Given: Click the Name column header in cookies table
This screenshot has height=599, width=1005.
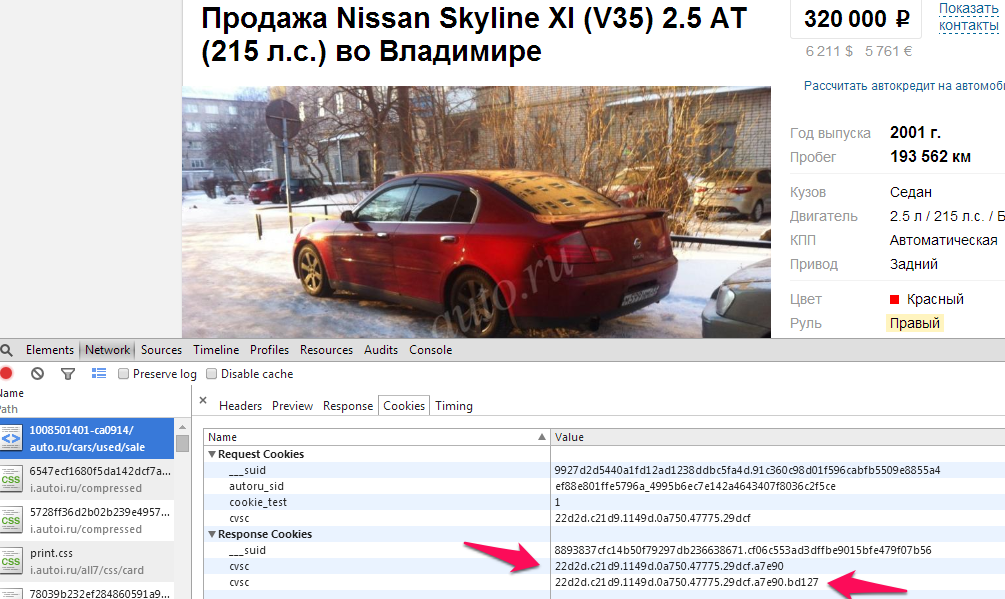Looking at the screenshot, I should pos(377,437).
